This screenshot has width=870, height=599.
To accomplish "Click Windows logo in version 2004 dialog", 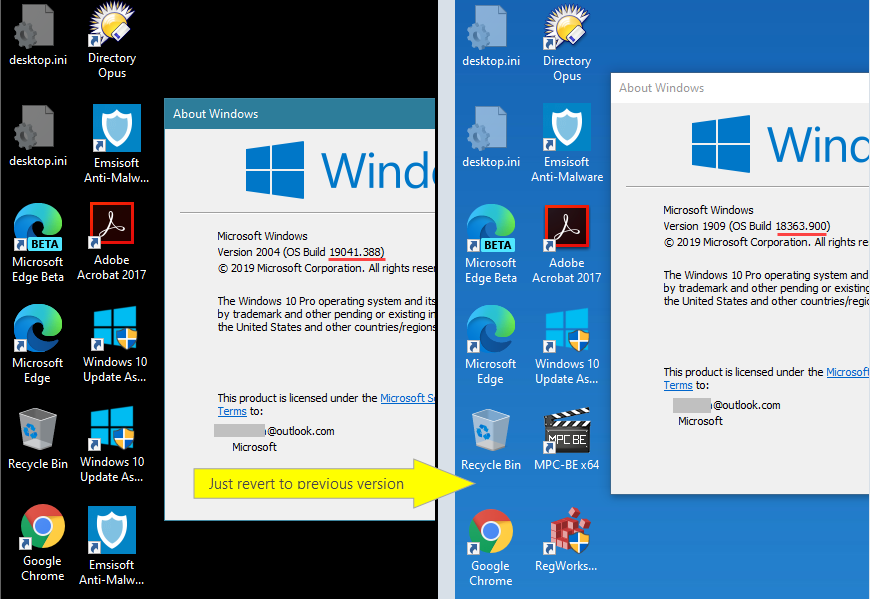I will (x=275, y=170).
